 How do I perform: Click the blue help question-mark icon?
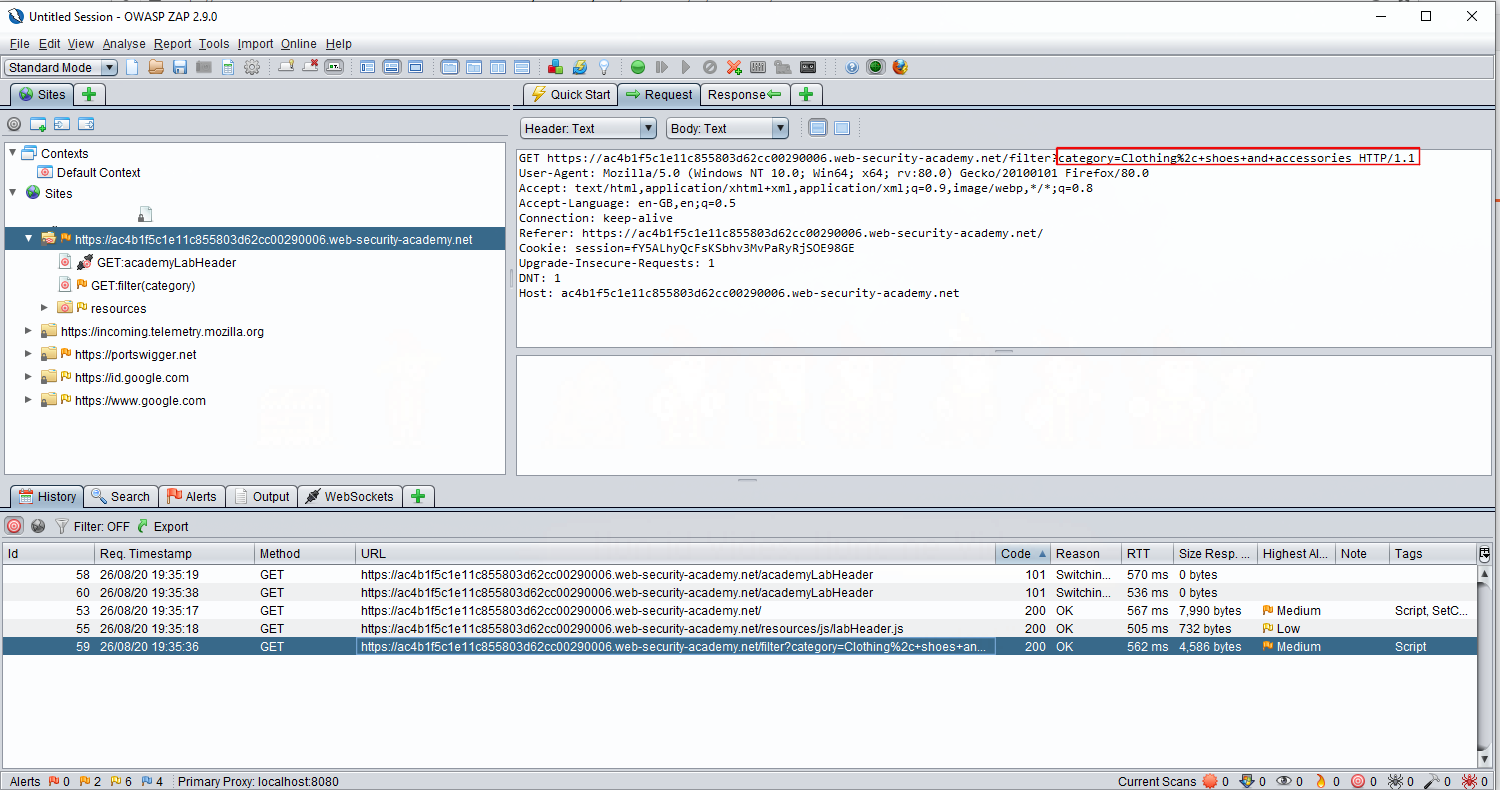click(x=852, y=67)
